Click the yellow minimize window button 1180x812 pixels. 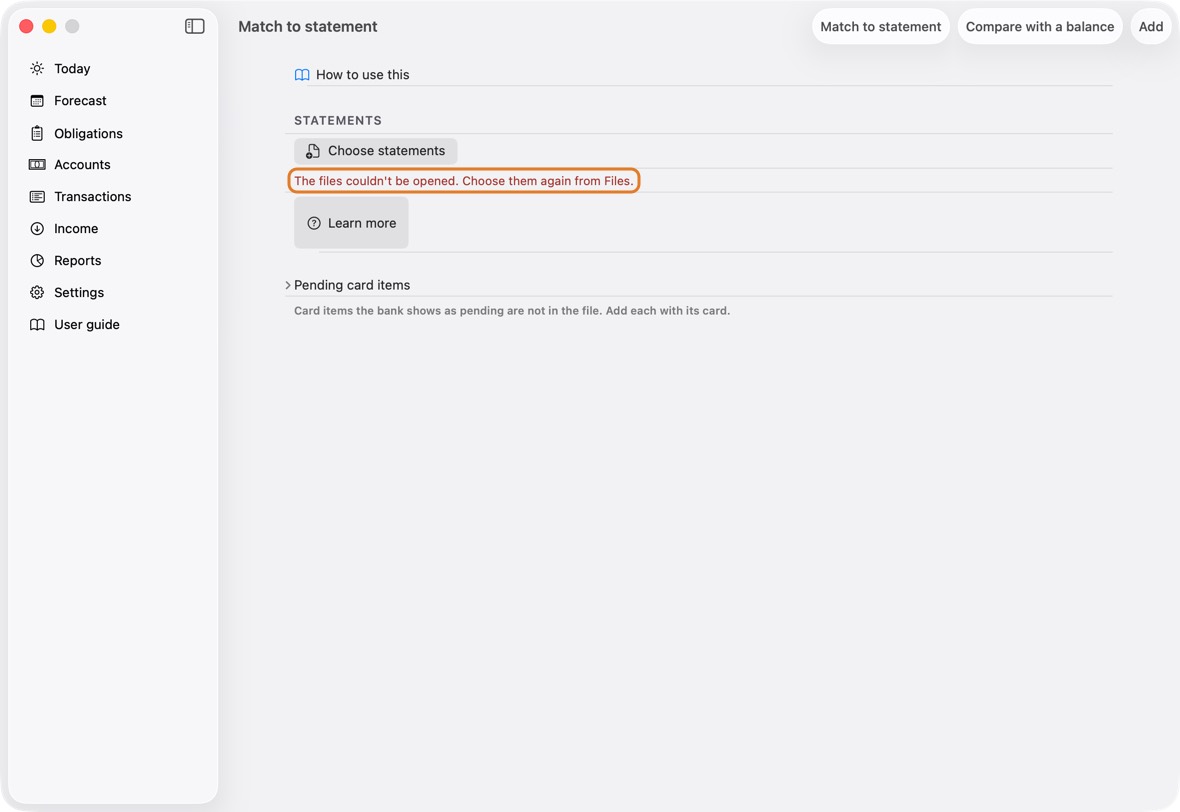pos(49,26)
